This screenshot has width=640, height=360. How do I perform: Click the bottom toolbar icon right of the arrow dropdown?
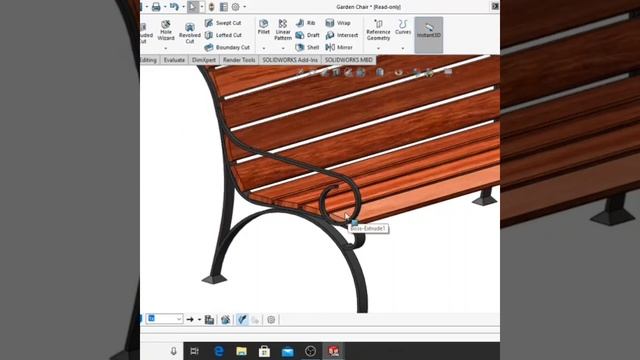(209, 320)
